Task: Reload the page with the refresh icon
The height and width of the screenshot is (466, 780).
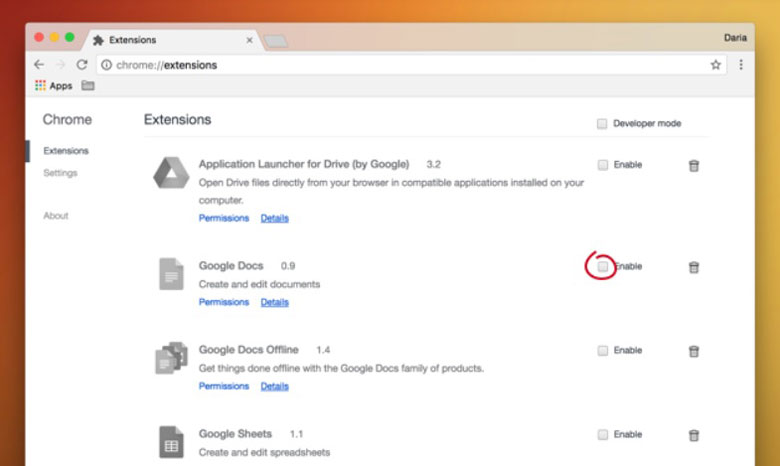Action: pyautogui.click(x=82, y=65)
